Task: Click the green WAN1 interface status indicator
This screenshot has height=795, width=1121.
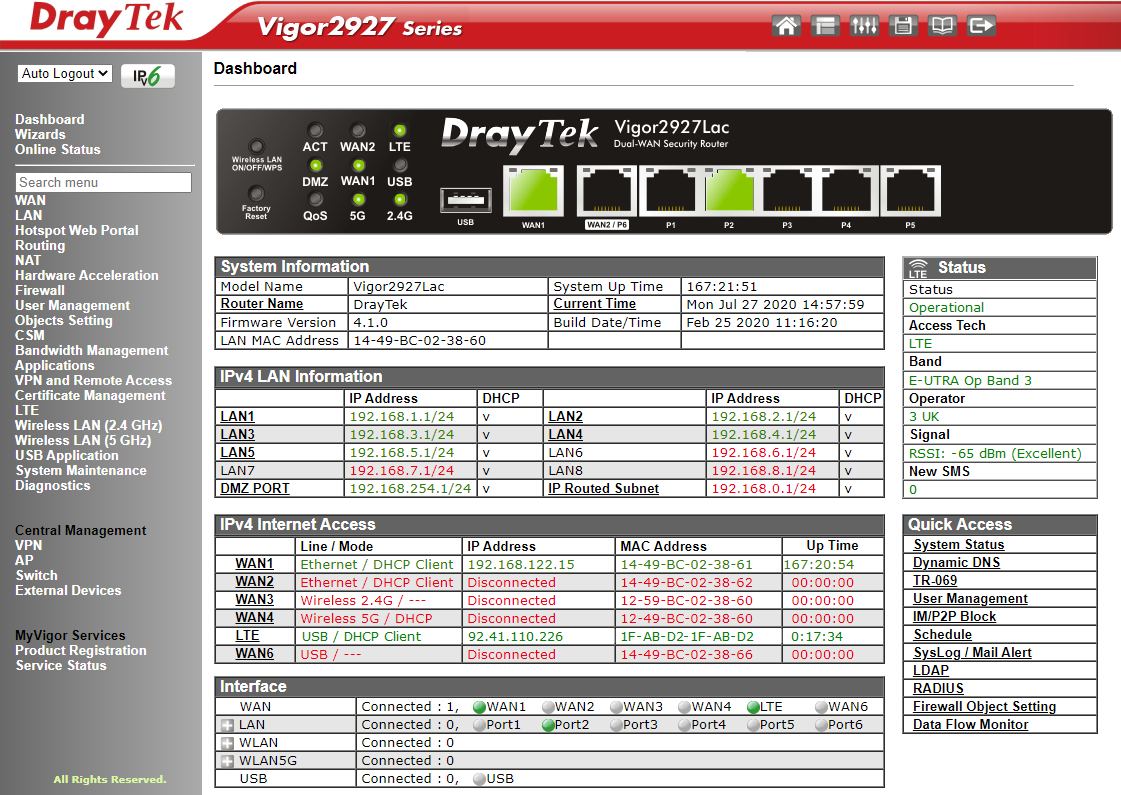Action: tap(479, 707)
